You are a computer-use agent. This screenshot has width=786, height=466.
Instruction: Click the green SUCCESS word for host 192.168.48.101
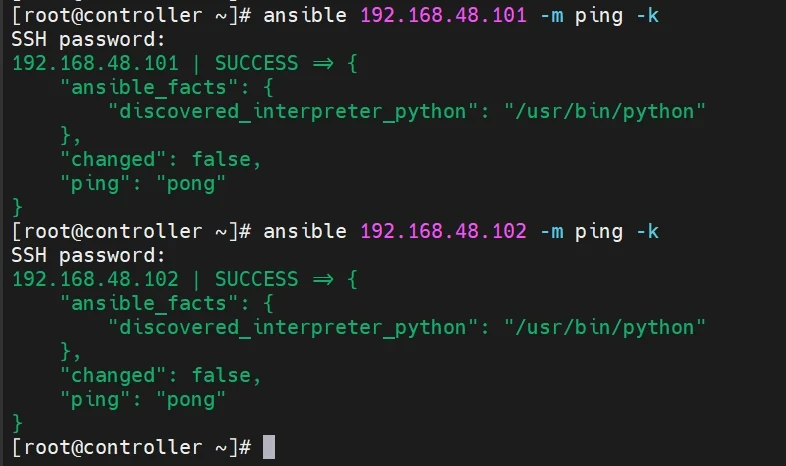click(256, 63)
